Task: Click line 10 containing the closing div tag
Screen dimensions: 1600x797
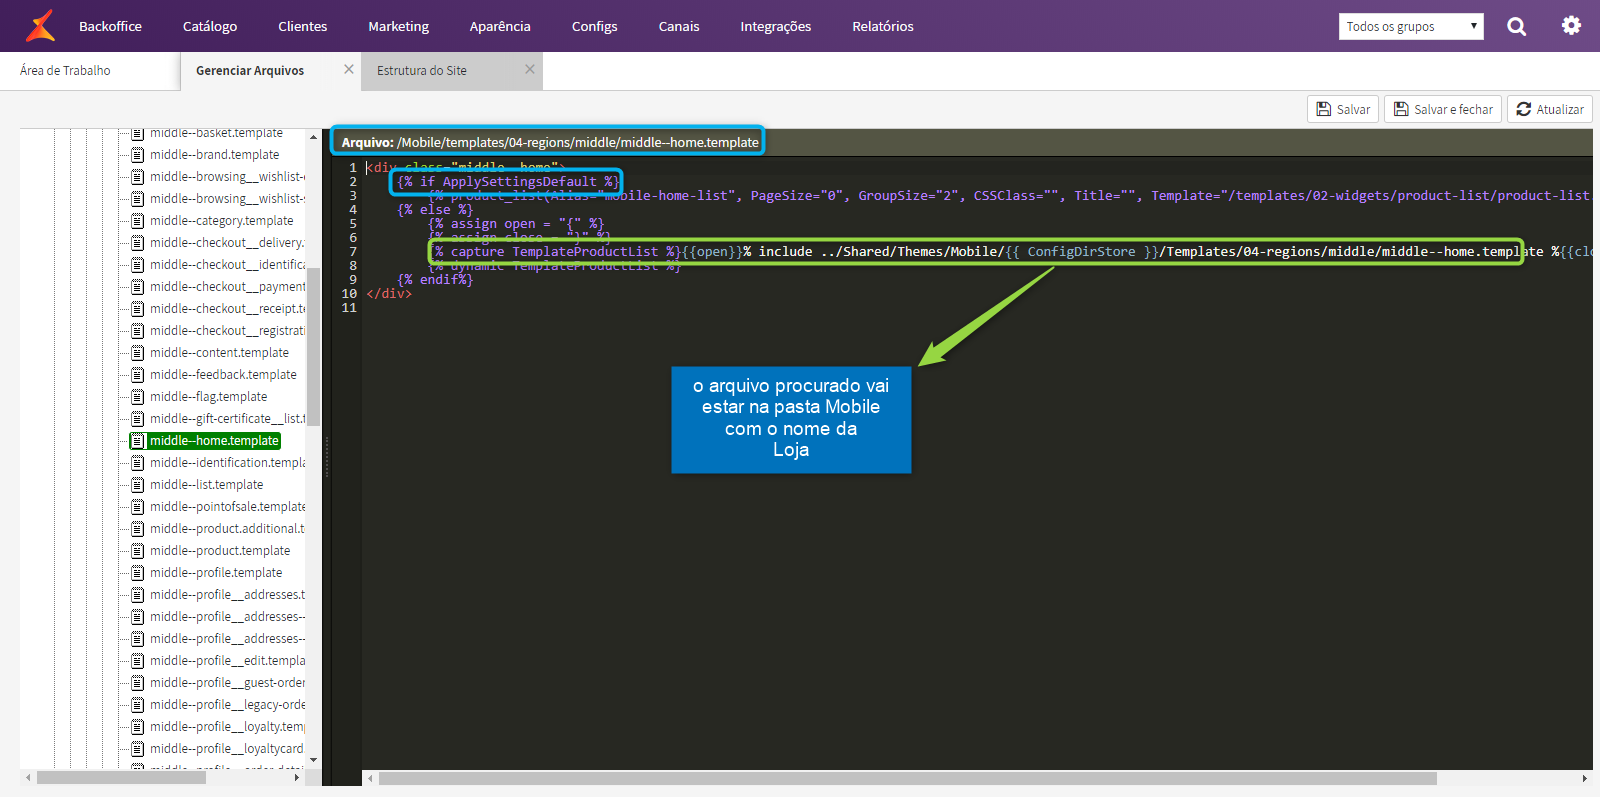Action: coord(389,294)
